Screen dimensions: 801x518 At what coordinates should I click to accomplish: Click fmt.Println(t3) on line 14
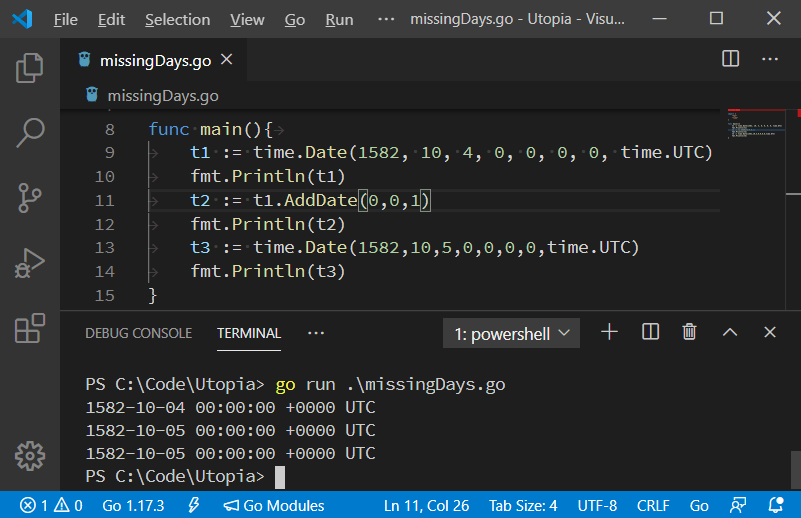point(268,271)
